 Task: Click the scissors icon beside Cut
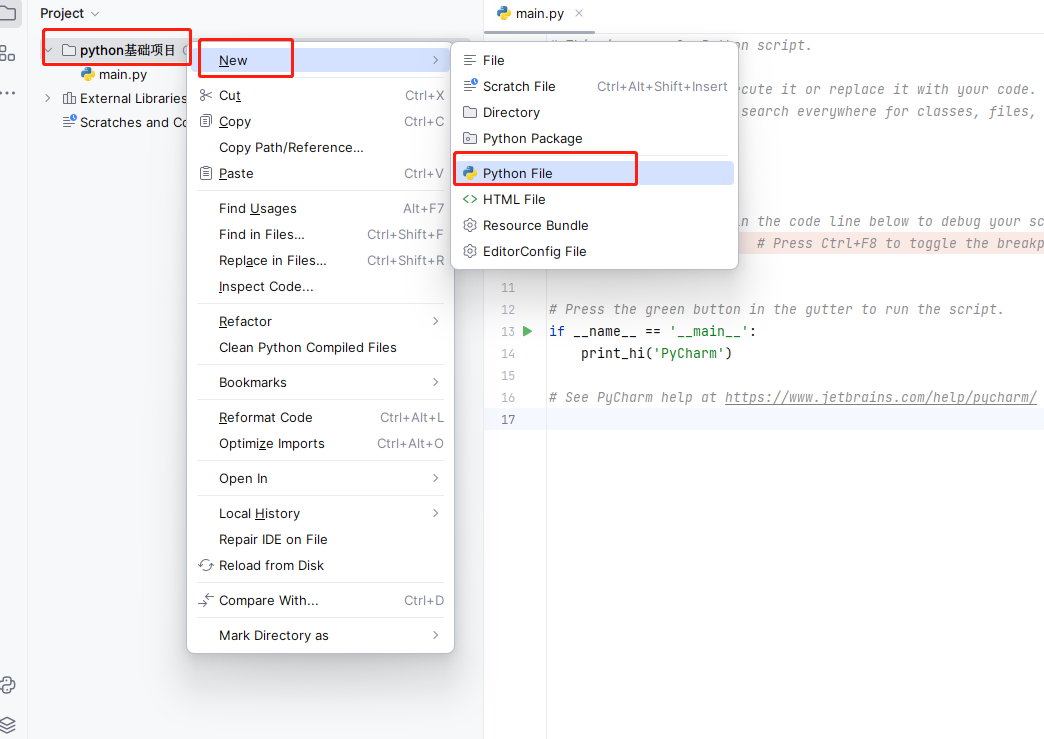coord(206,95)
